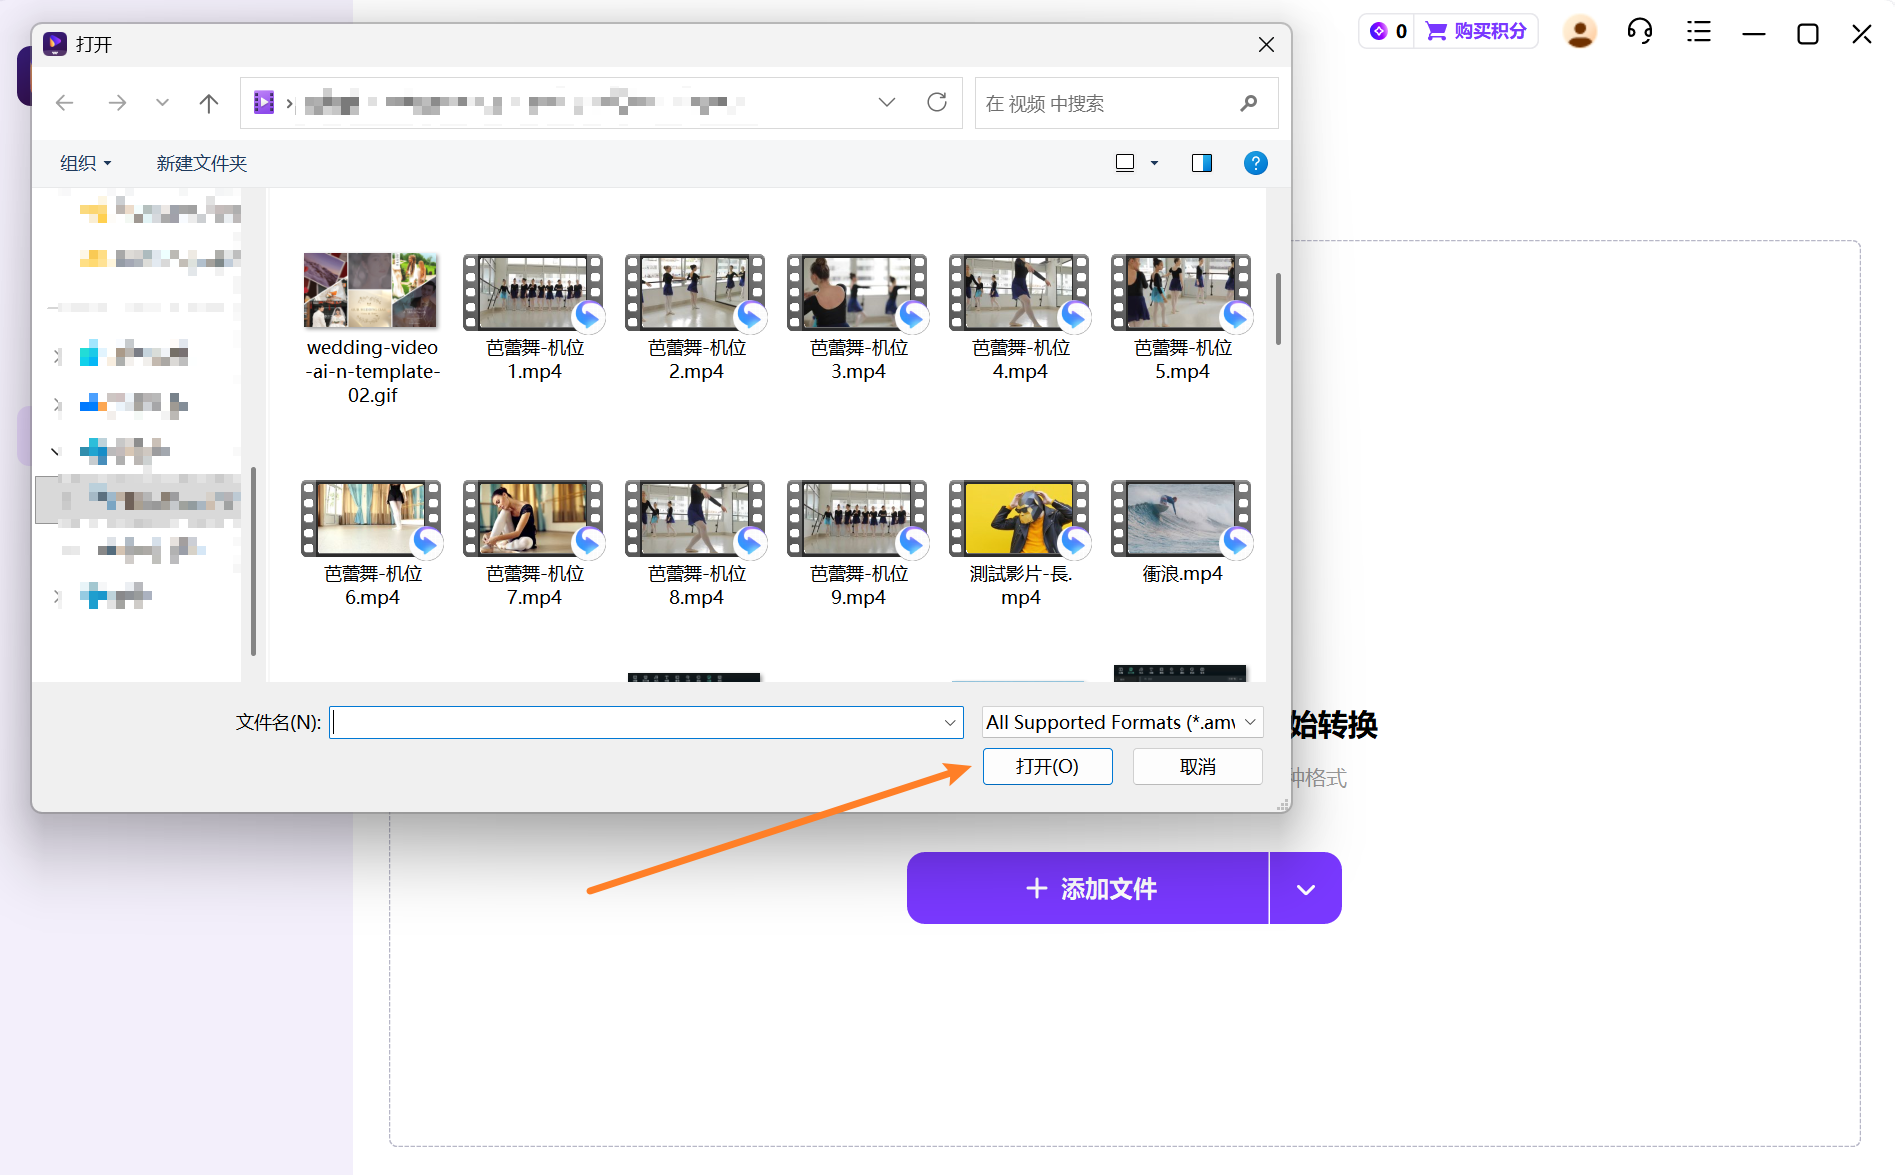
Task: Click the back navigation arrow
Action: 65,103
